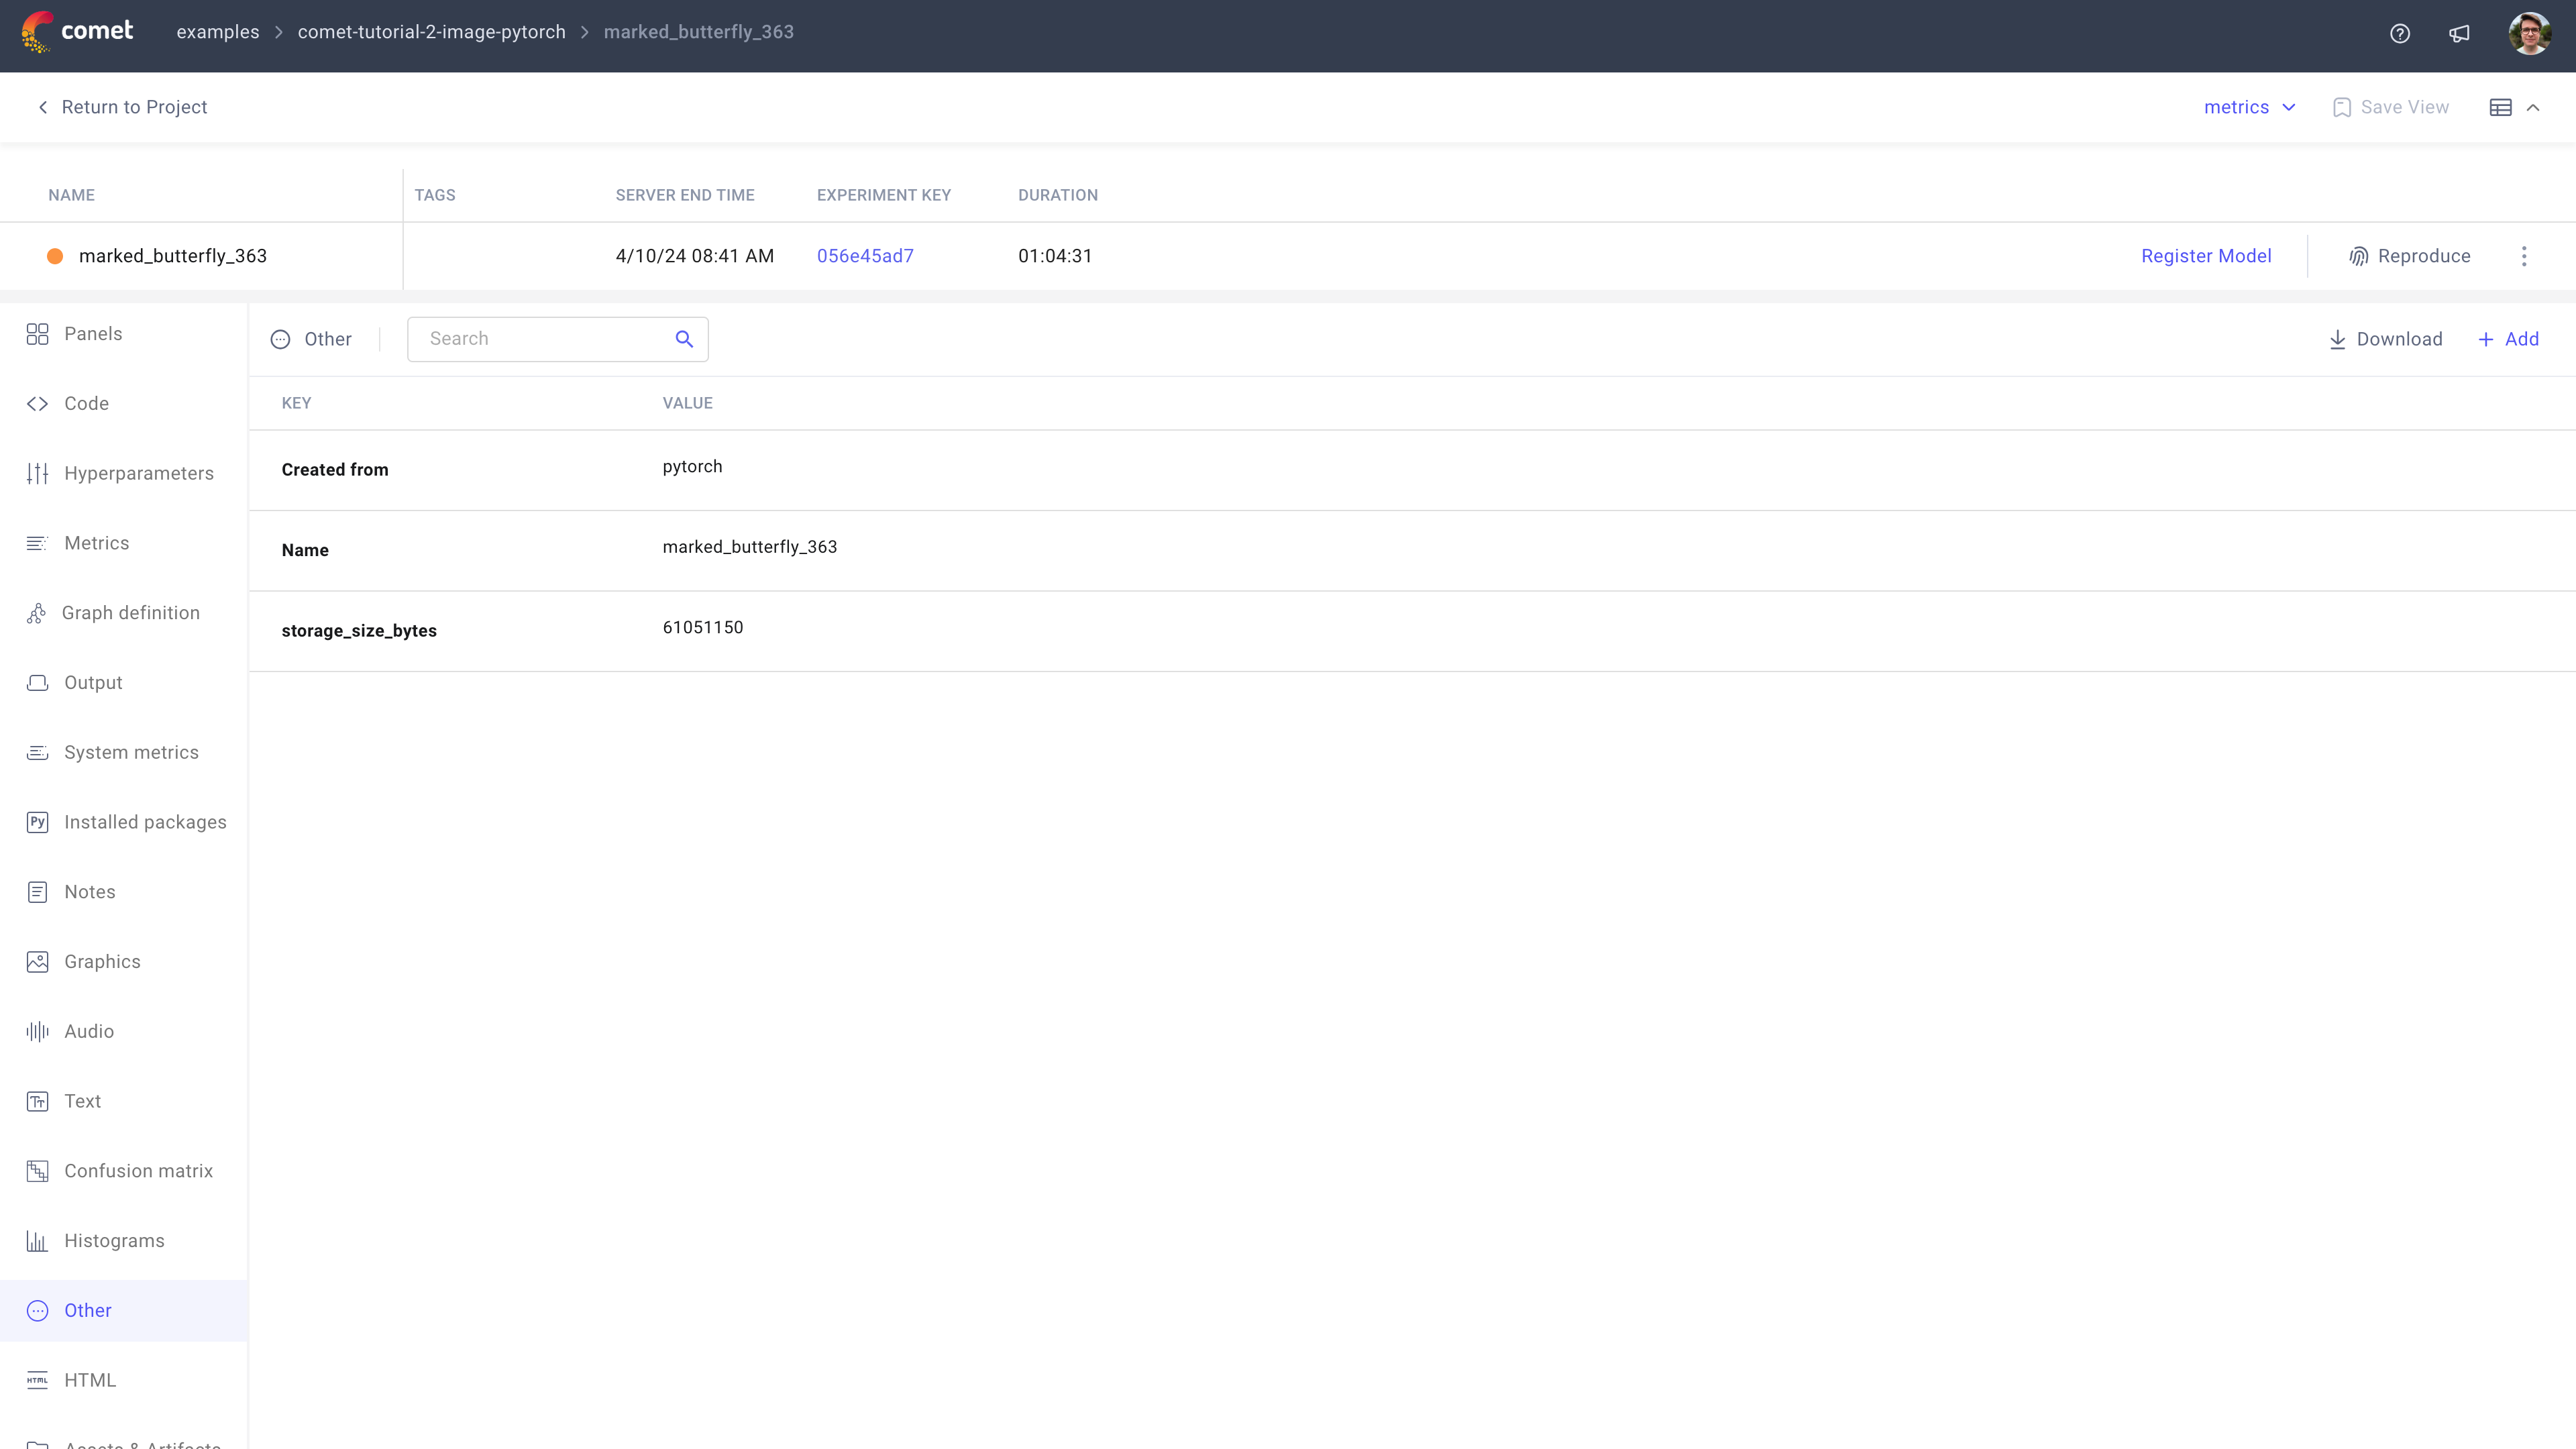Select the Installed packages icon
This screenshot has width=2576, height=1449.
coord(37,821)
